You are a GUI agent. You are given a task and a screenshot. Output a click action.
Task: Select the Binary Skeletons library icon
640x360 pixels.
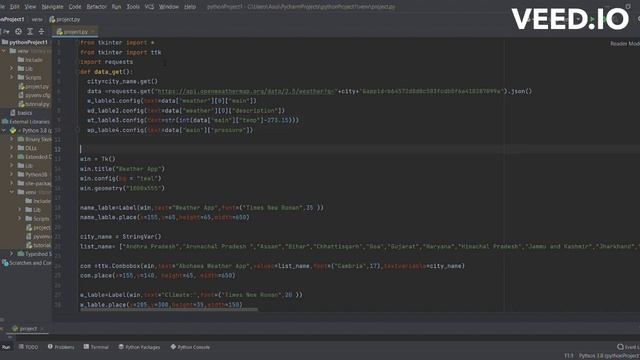tap(20, 139)
